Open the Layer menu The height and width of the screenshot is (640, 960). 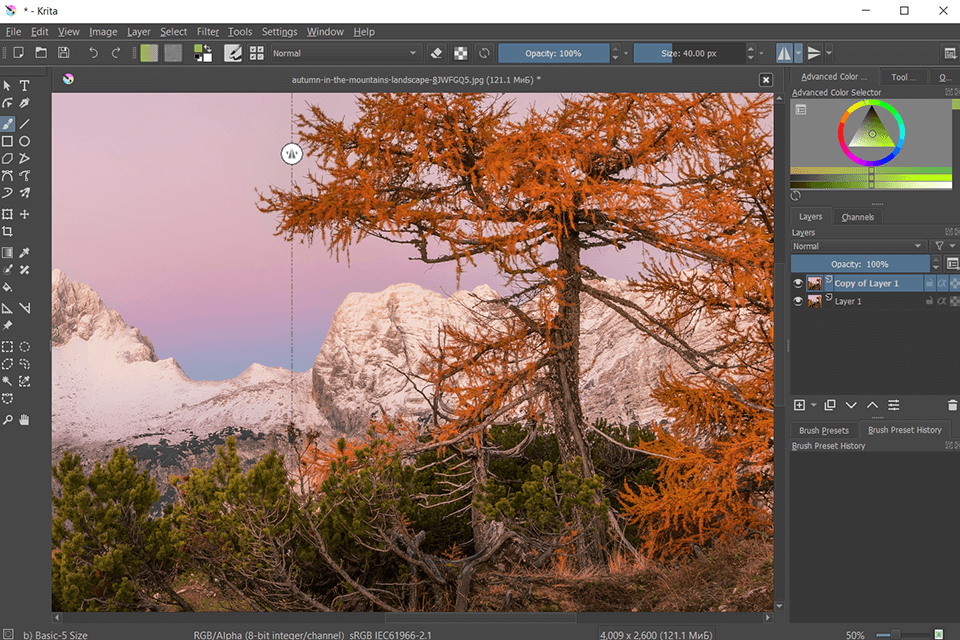(138, 32)
